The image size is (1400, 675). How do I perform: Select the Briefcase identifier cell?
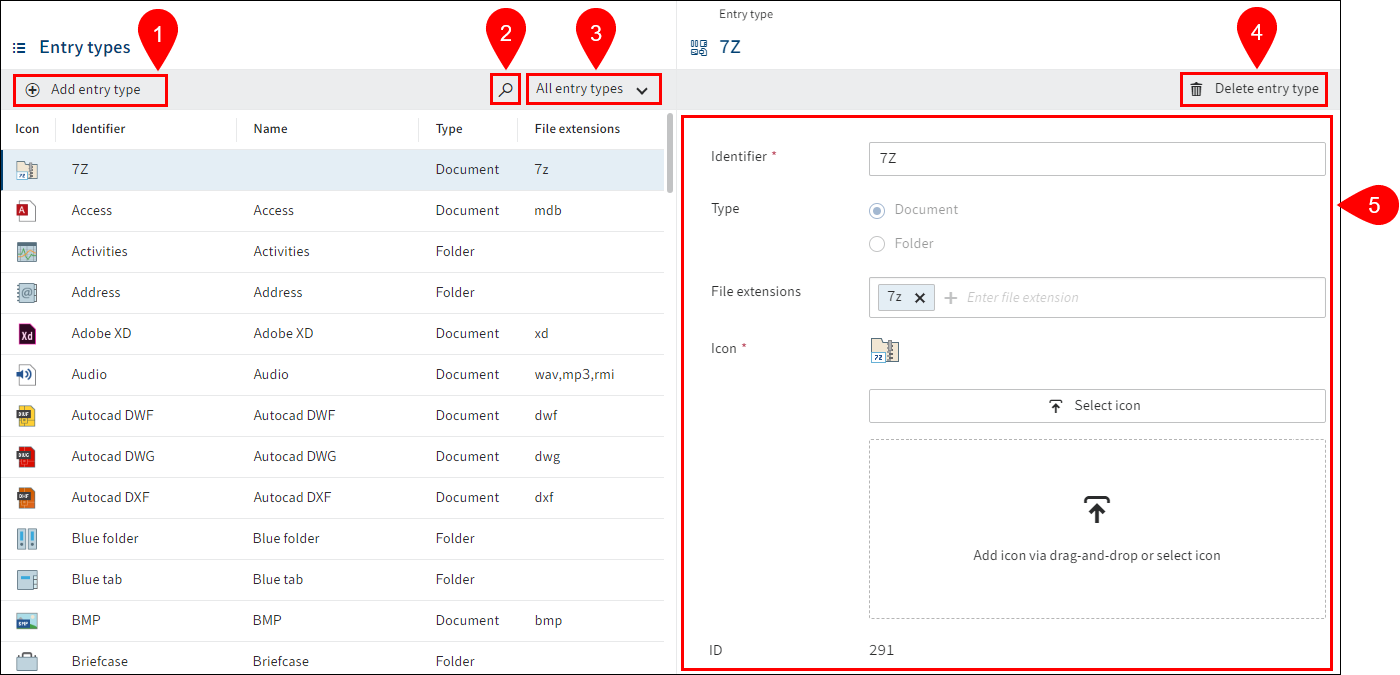(x=100, y=662)
